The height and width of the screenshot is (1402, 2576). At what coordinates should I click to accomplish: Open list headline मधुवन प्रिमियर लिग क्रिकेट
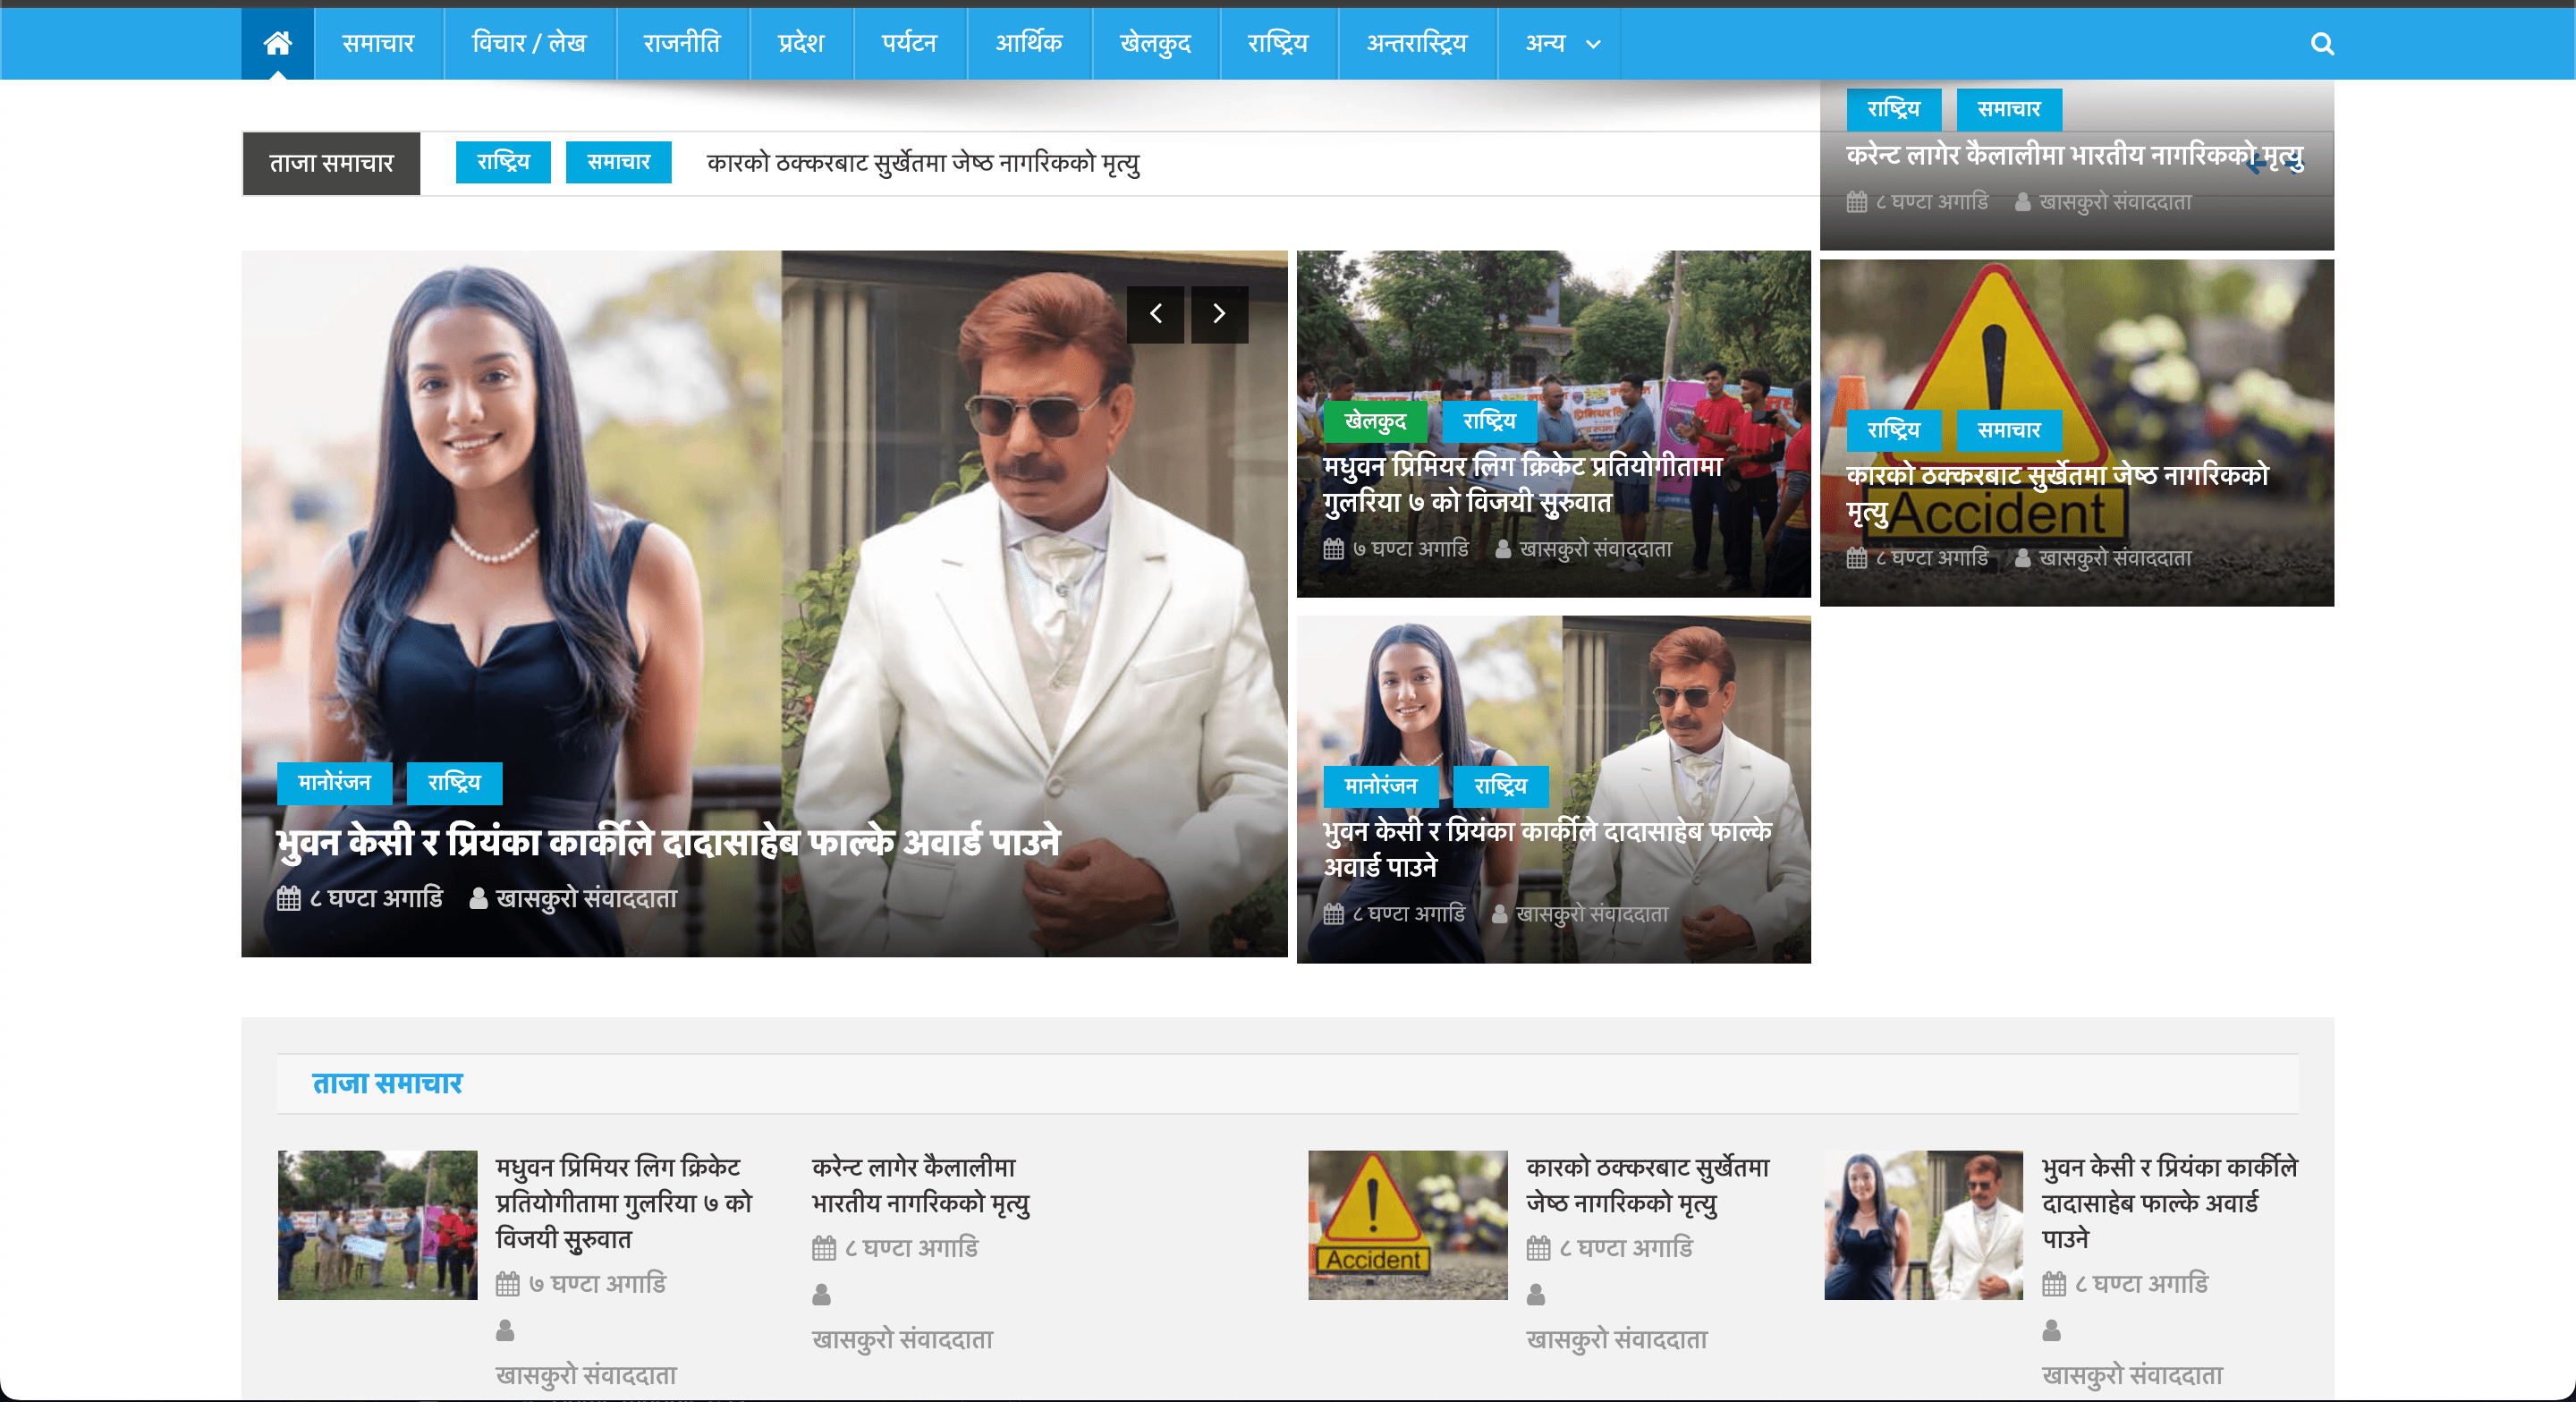[x=624, y=1203]
